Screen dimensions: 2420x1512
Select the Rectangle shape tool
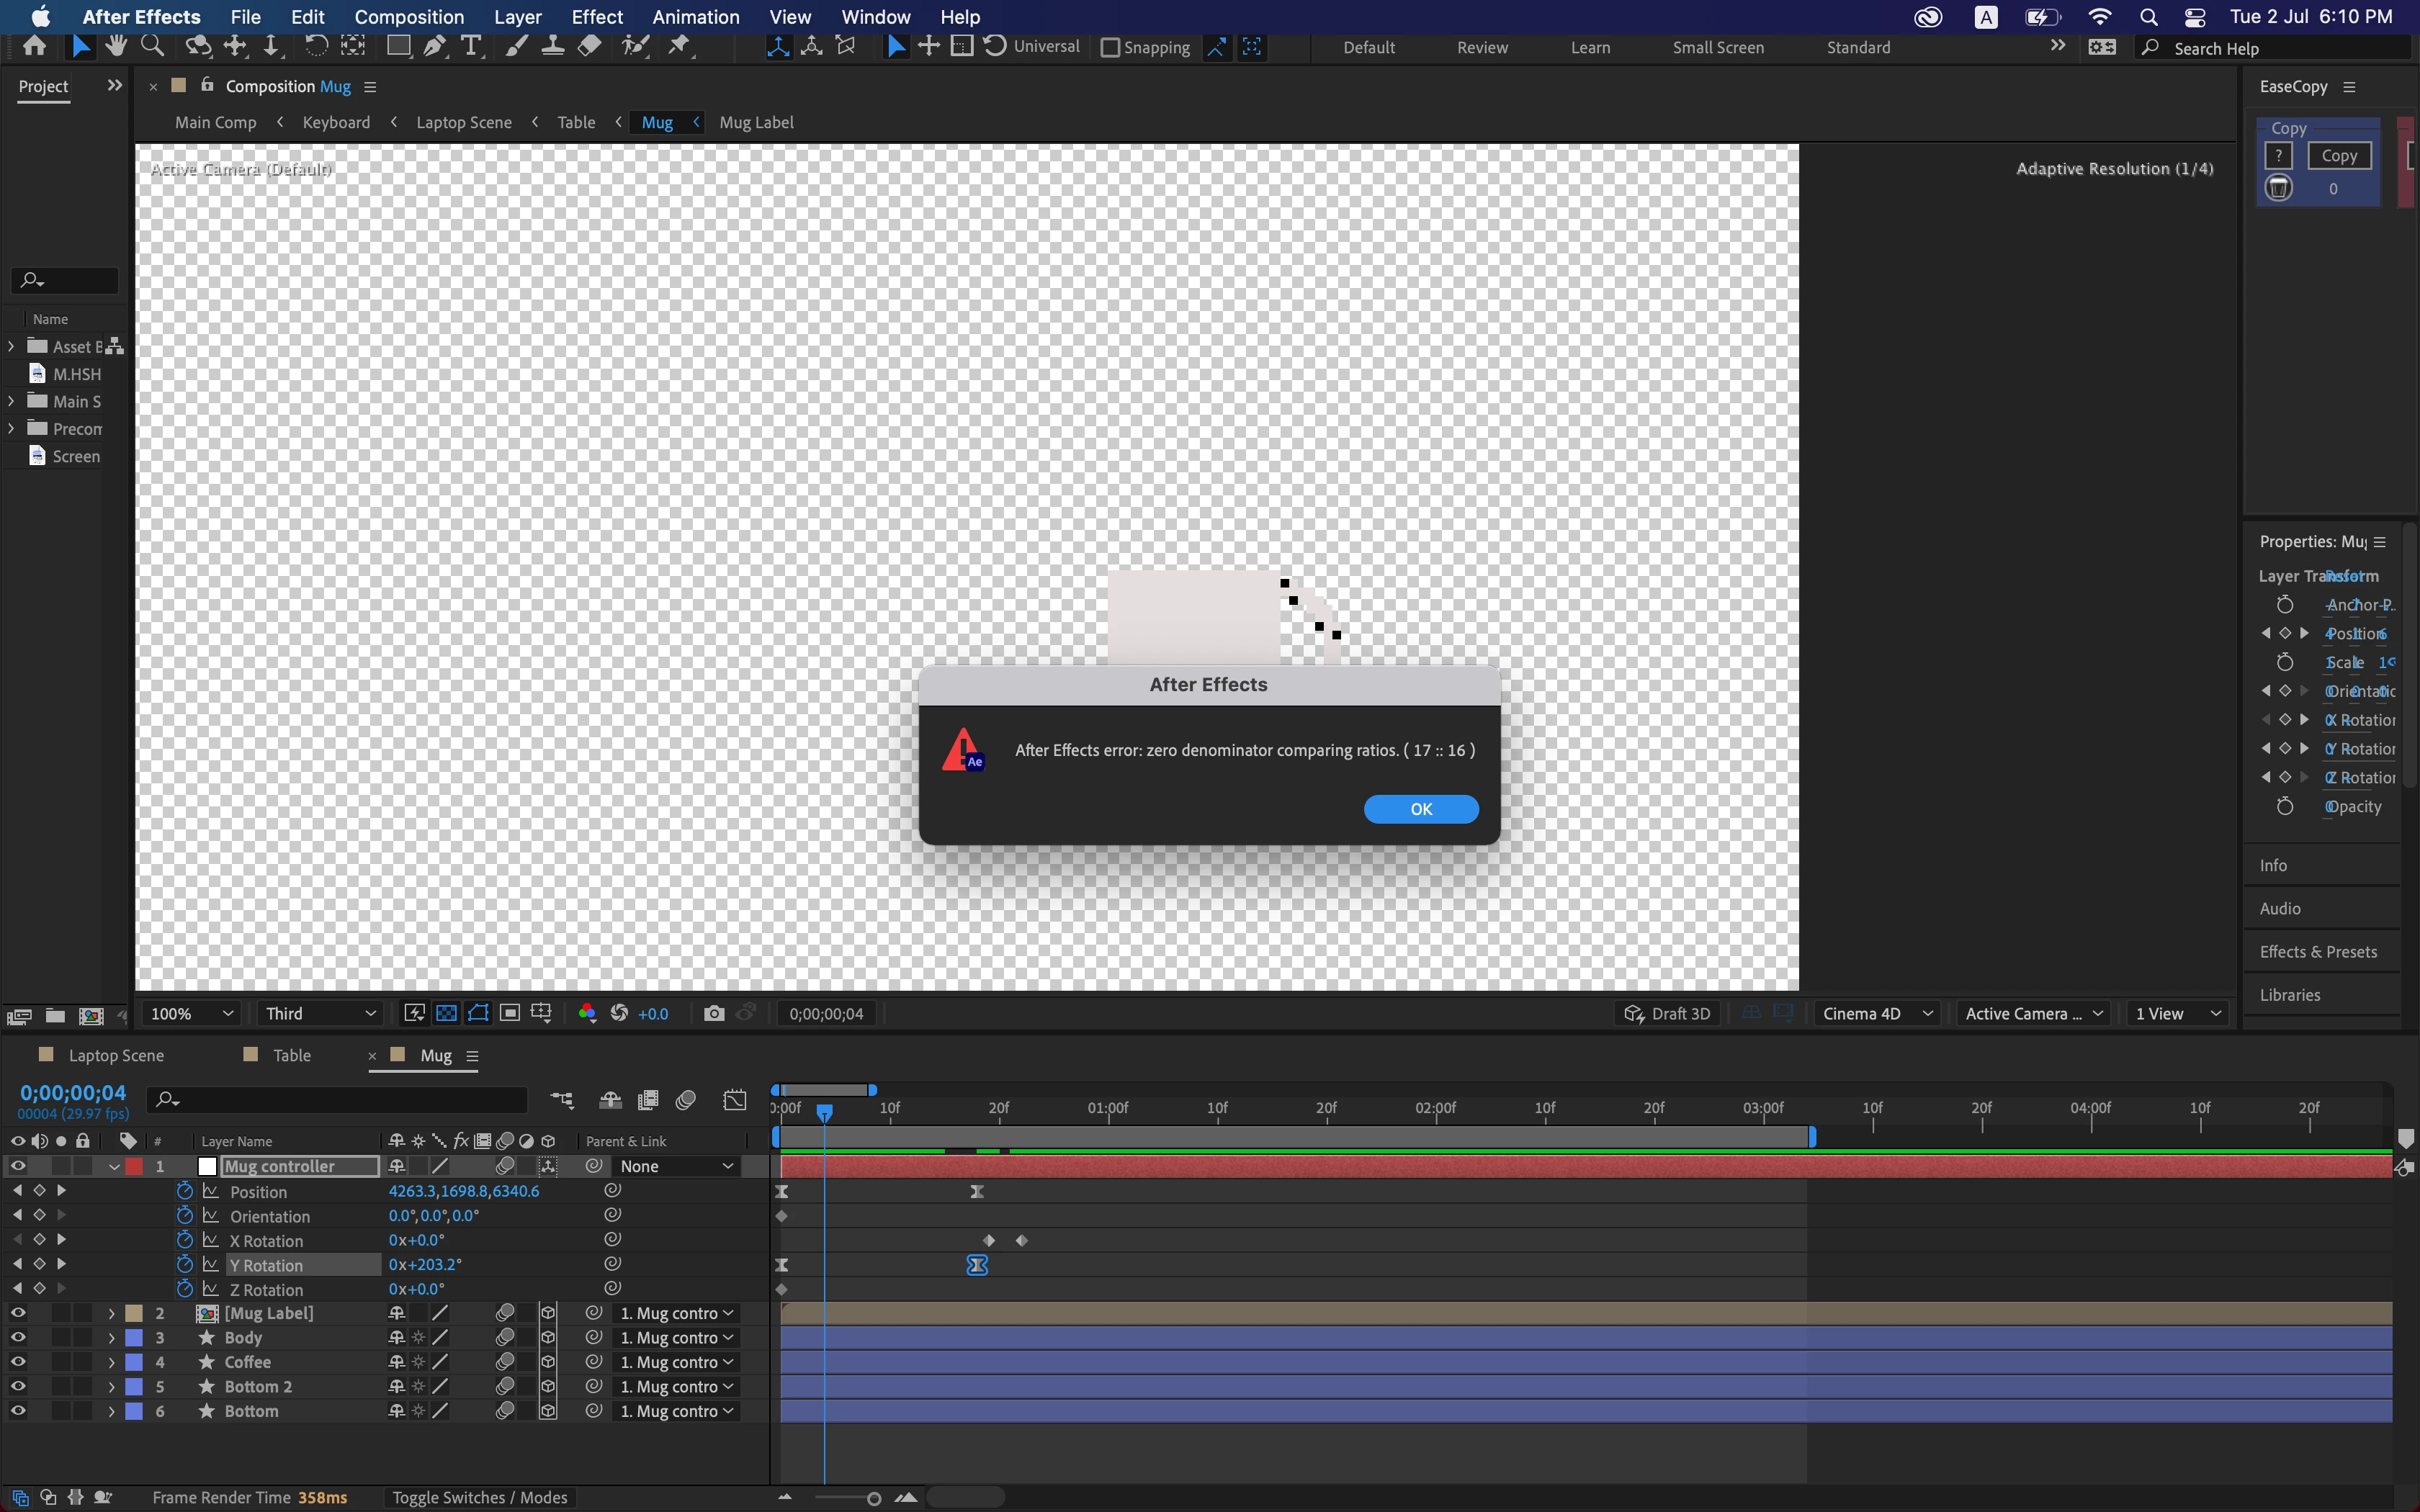pos(398,46)
